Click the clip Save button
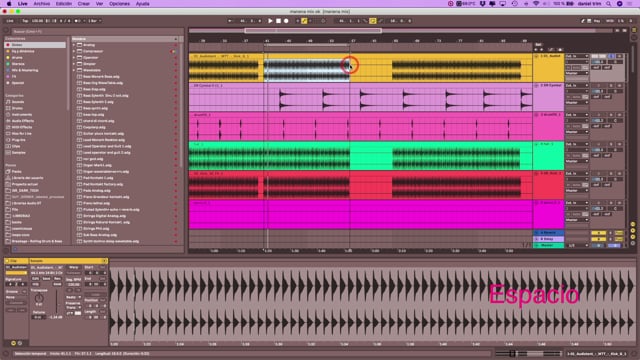Image resolution: width=640 pixels, height=360 pixels. coord(46,279)
